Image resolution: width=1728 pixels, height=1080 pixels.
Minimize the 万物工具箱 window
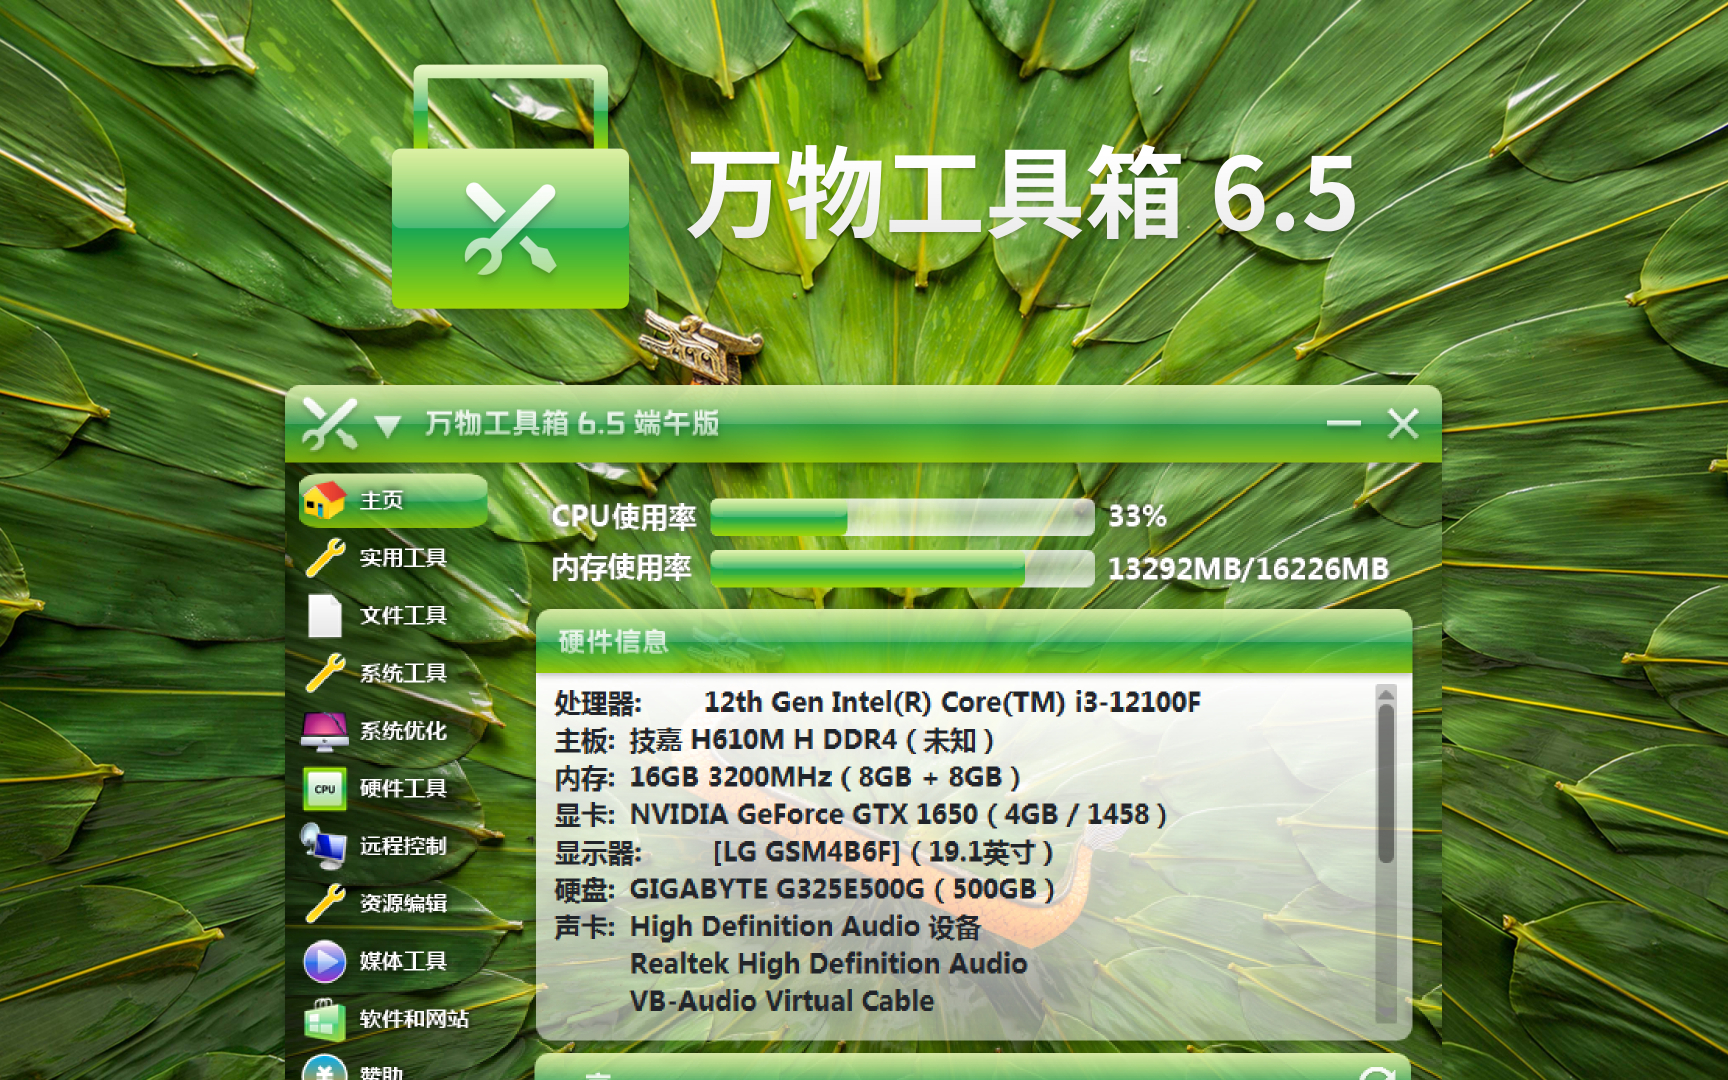tap(1343, 424)
